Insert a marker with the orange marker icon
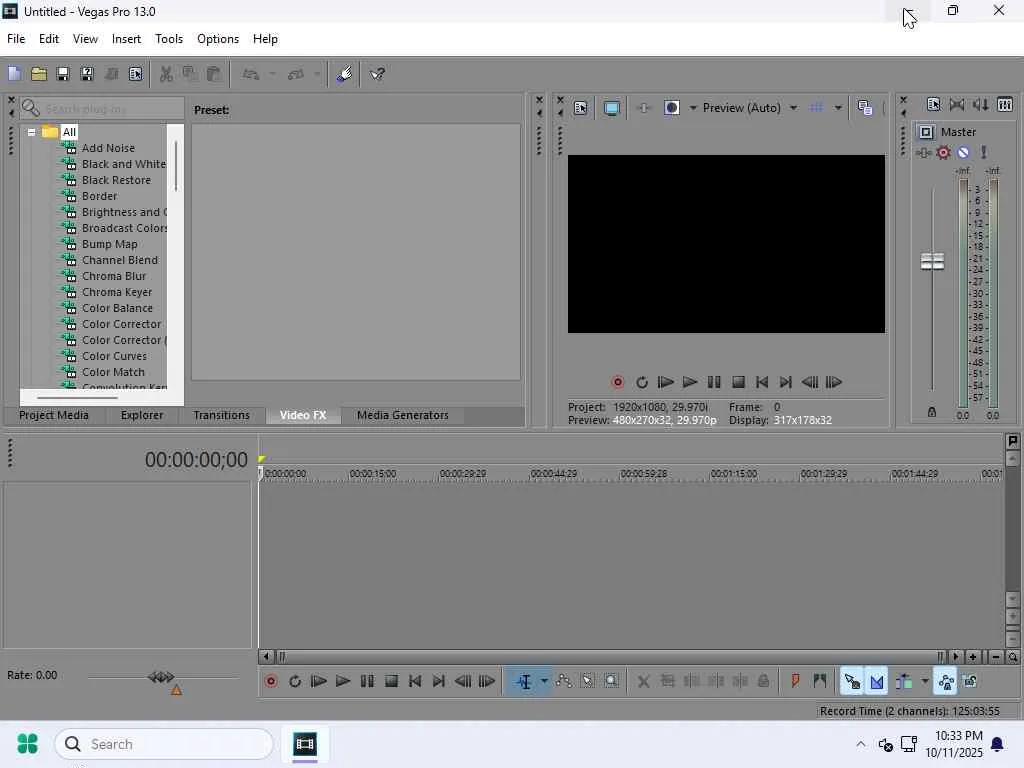 pyautogui.click(x=795, y=682)
